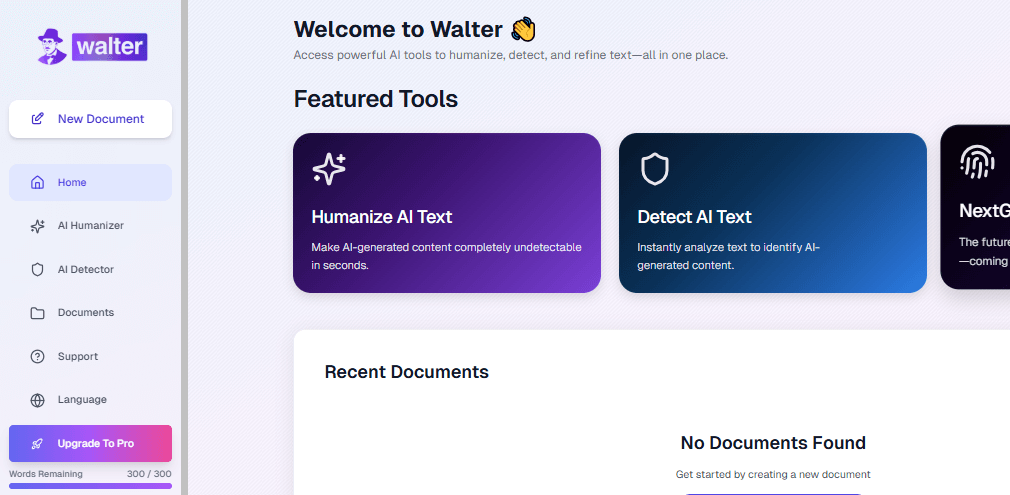The width and height of the screenshot is (1010, 495).
Task: Click 'Access powerful AI tools' subtitle text
Action: pyautogui.click(x=511, y=55)
